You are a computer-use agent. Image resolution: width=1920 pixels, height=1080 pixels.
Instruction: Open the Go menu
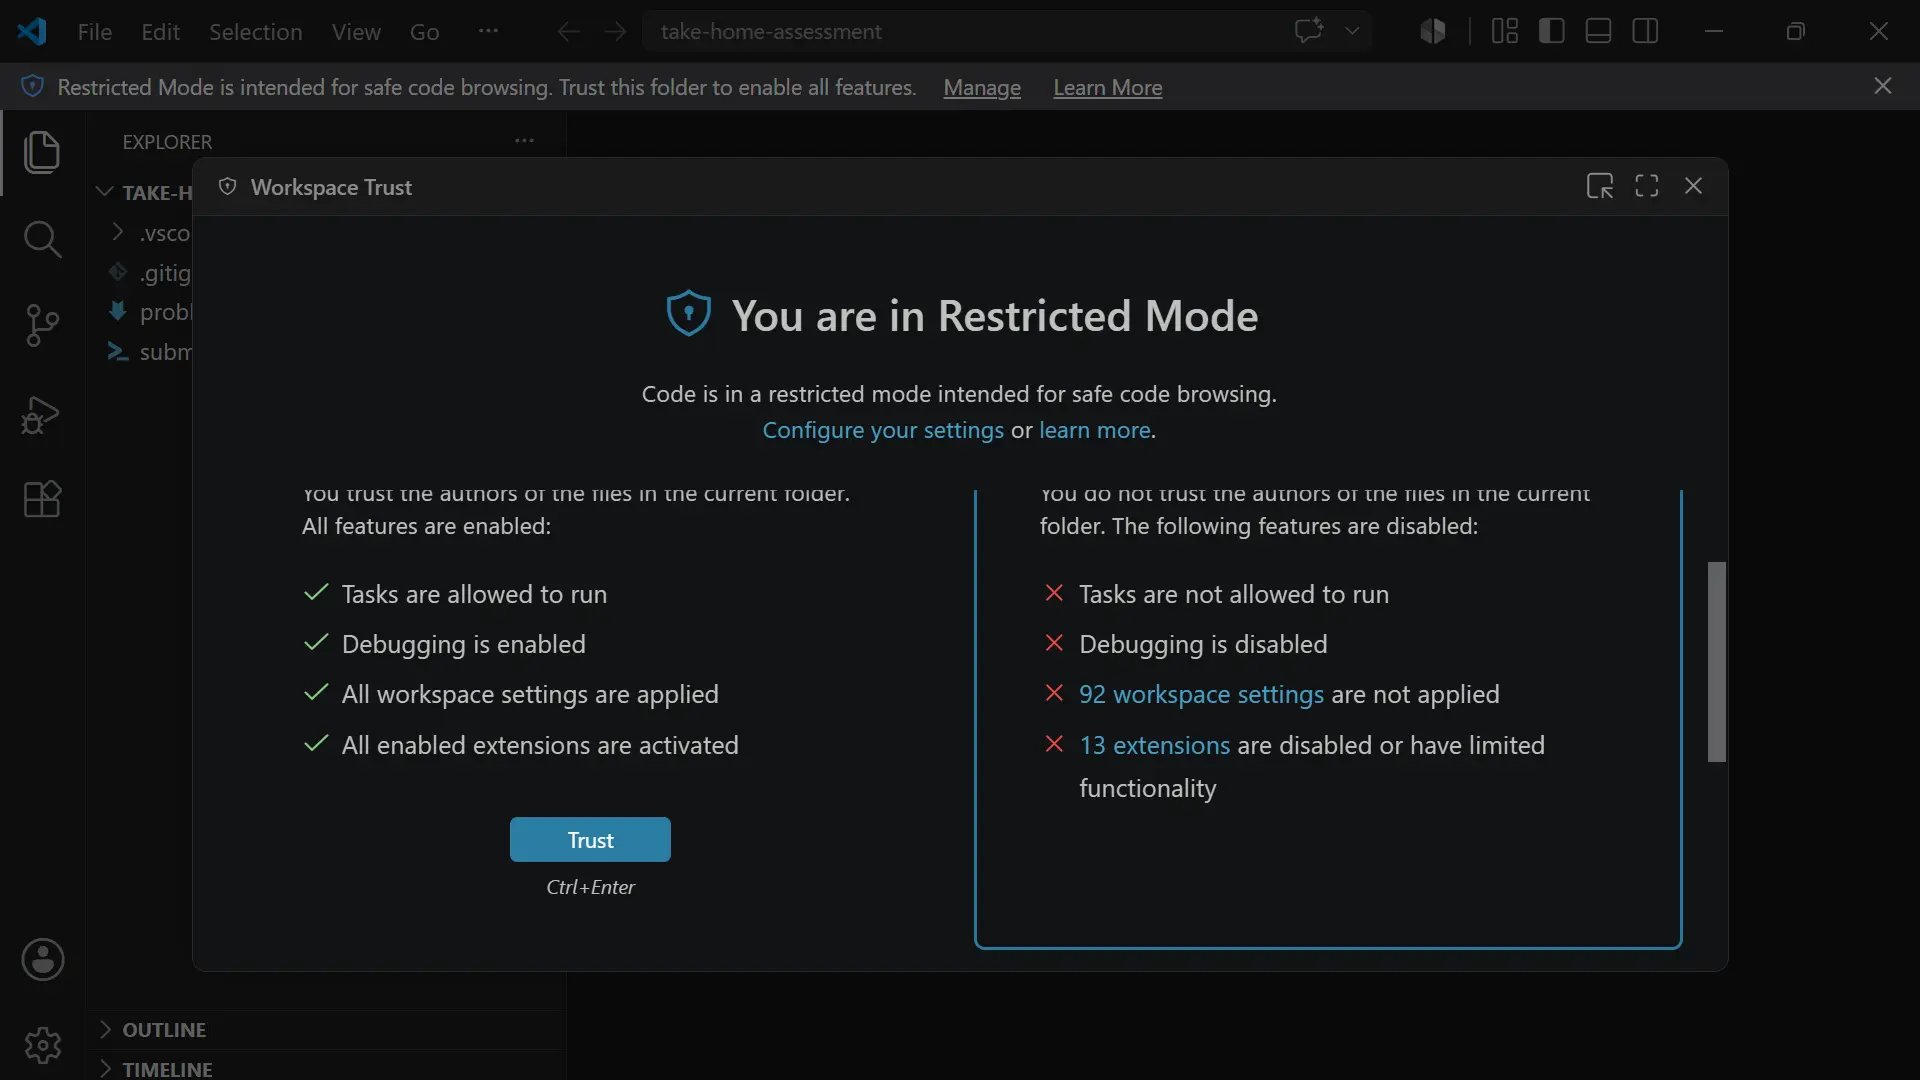point(424,31)
